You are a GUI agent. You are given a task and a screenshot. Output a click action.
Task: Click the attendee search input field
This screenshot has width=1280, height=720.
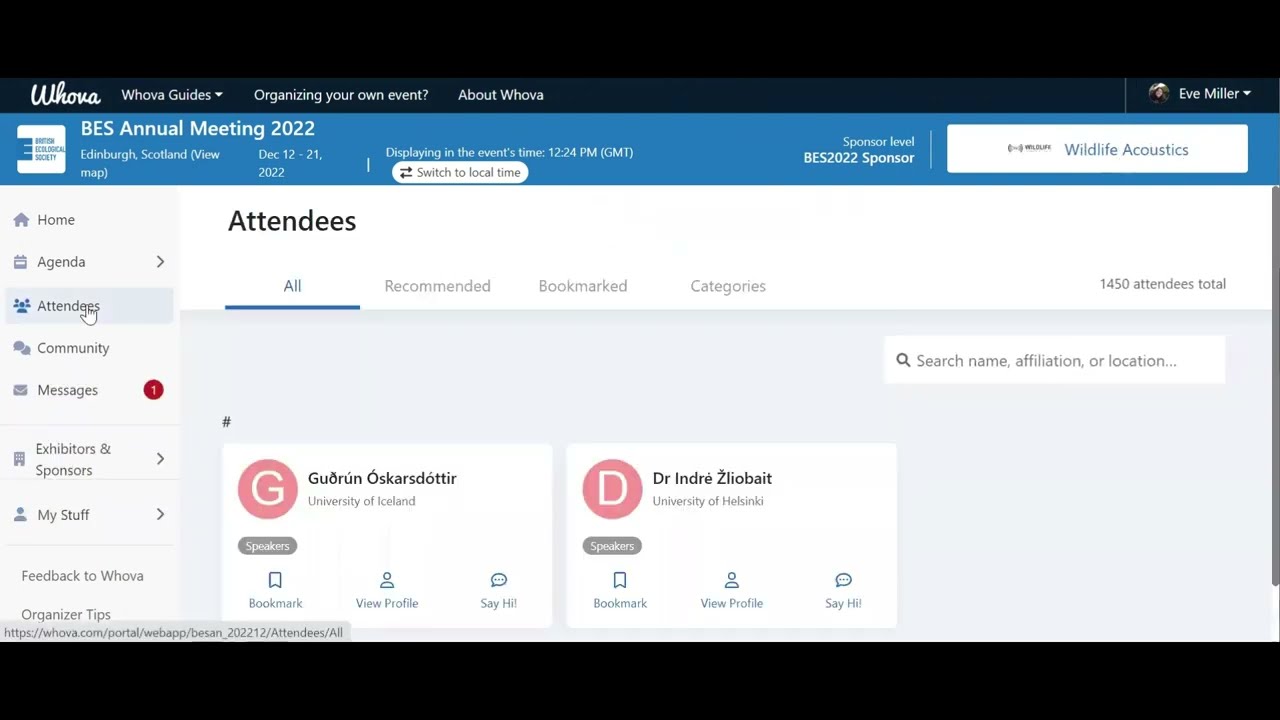coord(1055,360)
